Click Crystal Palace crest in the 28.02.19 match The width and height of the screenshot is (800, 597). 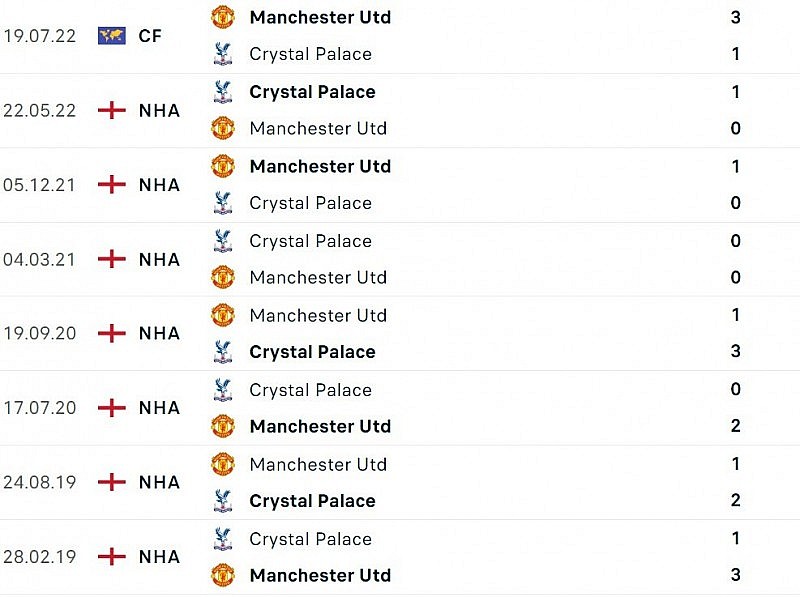222,539
